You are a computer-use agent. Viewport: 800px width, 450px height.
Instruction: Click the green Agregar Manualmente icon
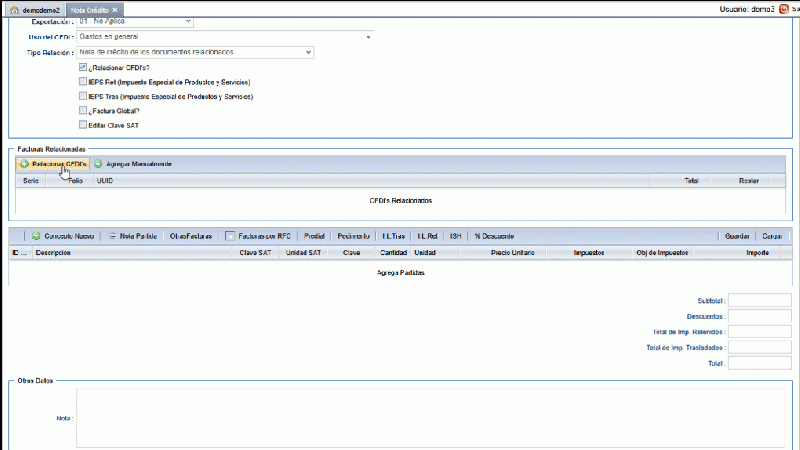pos(98,163)
